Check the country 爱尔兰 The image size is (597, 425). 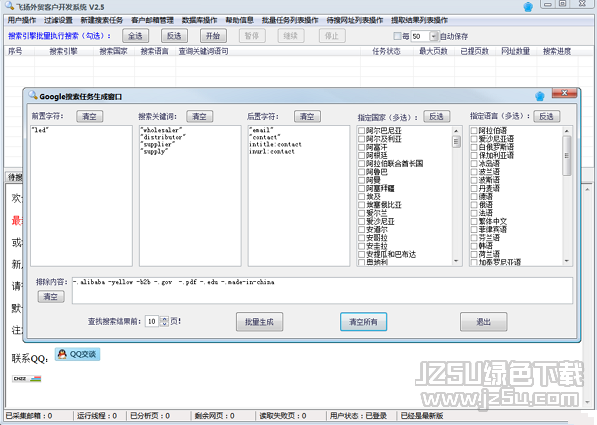pyautogui.click(x=362, y=213)
